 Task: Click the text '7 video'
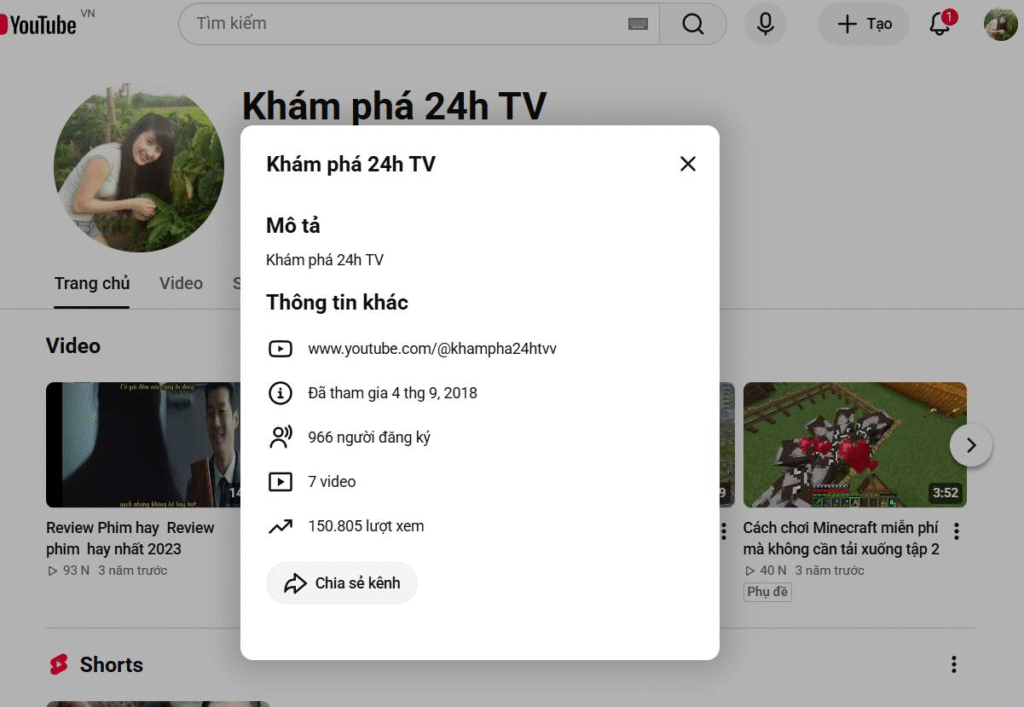point(332,482)
